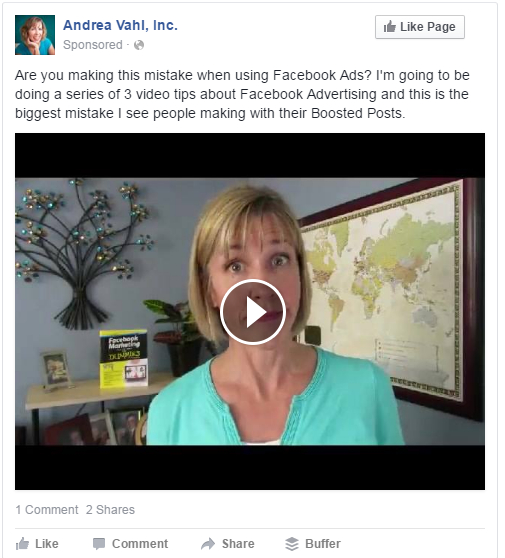Click the Comment speech bubble icon

[x=99, y=544]
